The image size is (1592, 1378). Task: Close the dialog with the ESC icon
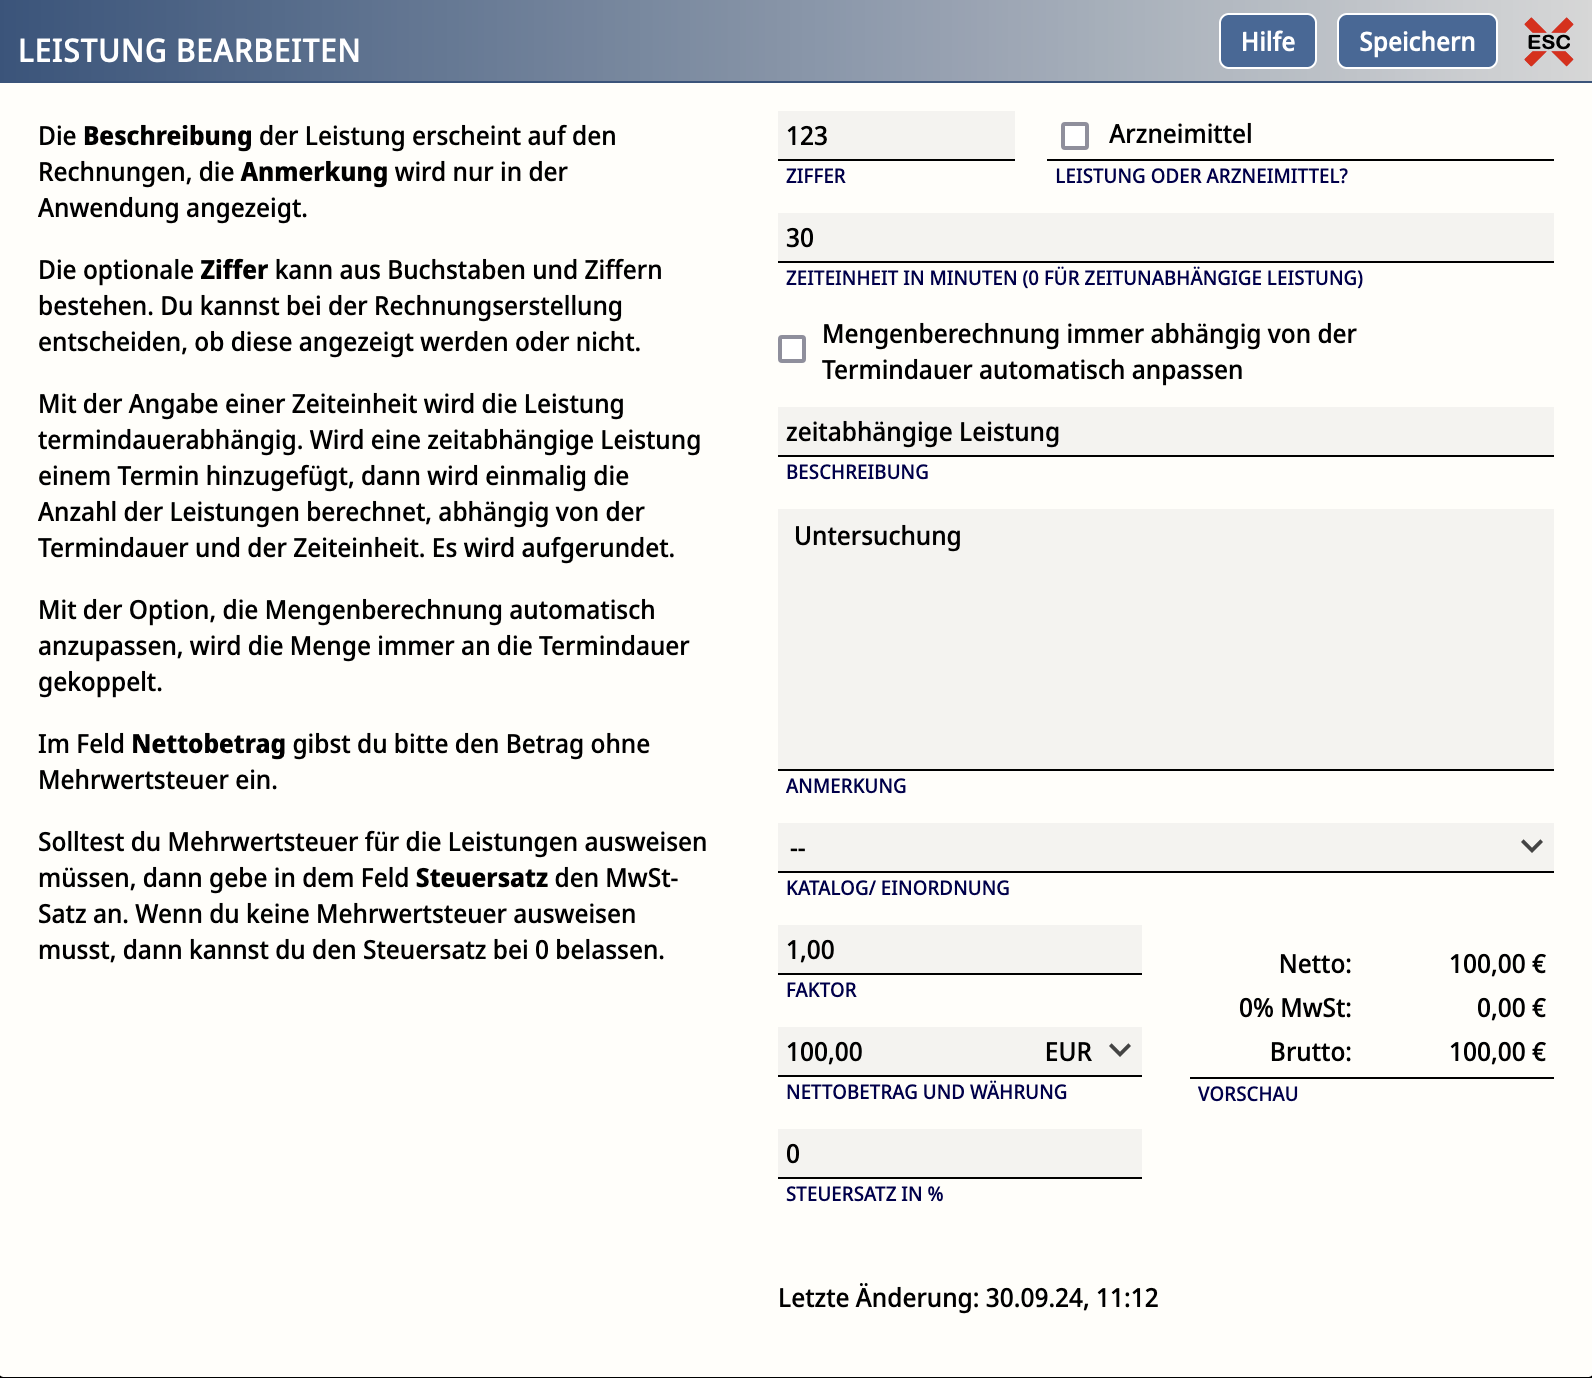[x=1548, y=42]
